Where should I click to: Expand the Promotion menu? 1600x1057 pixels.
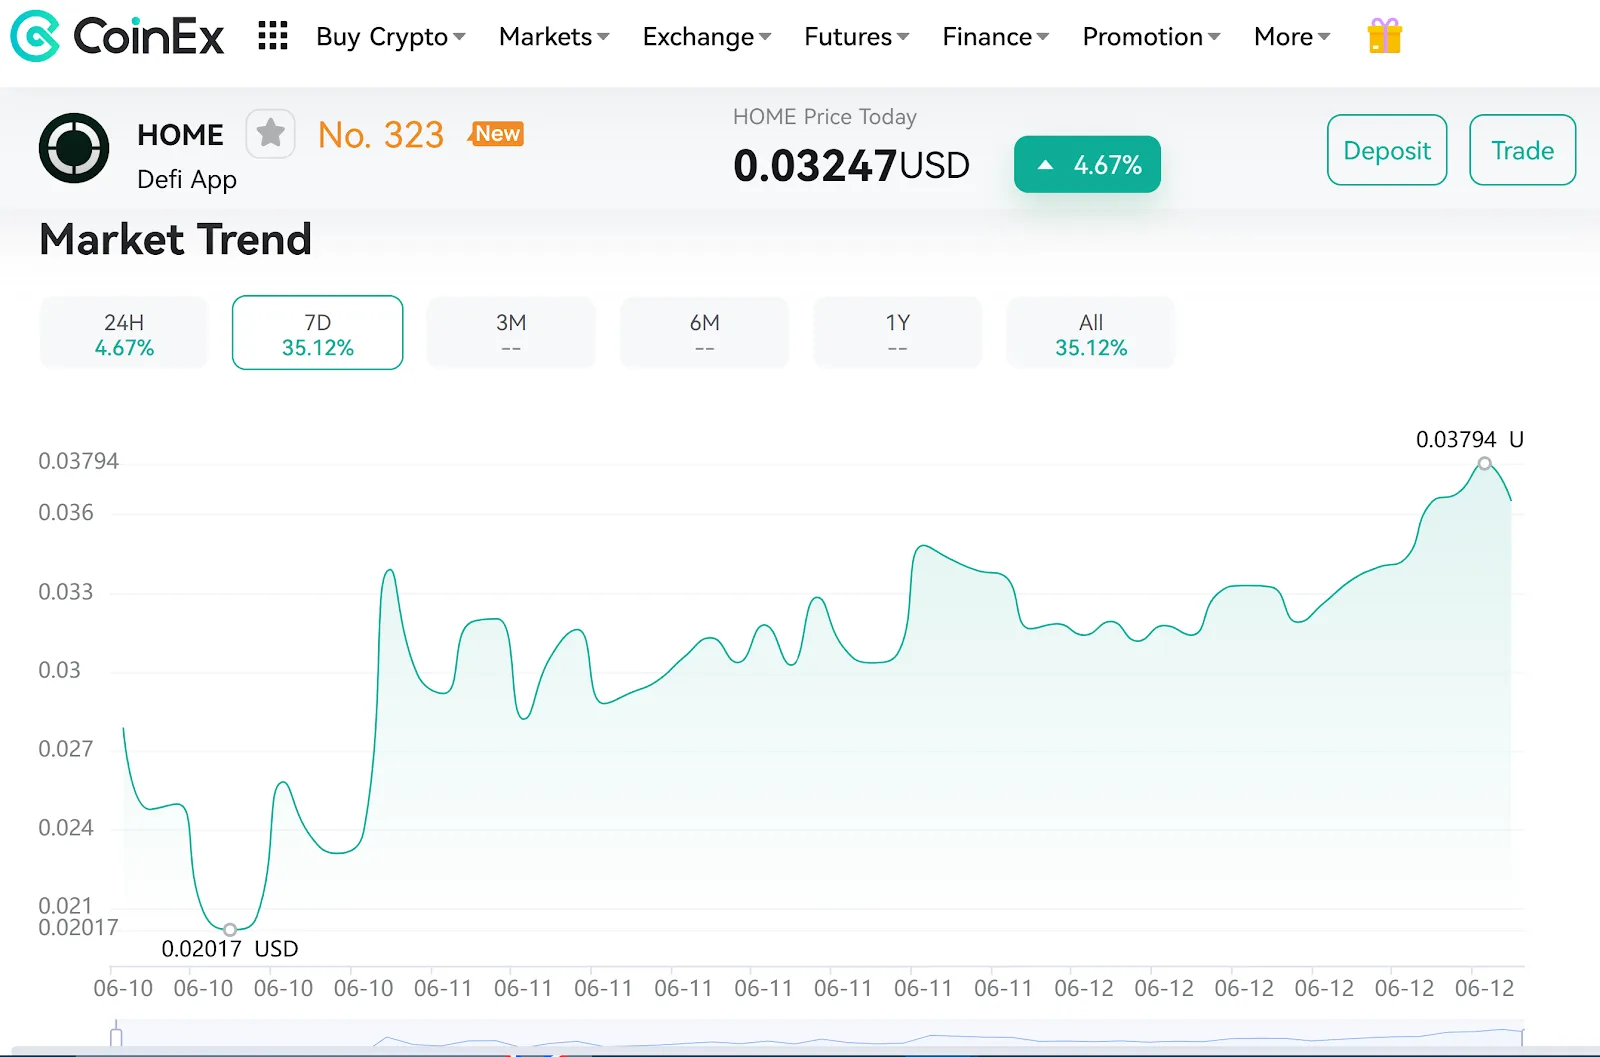1152,37
